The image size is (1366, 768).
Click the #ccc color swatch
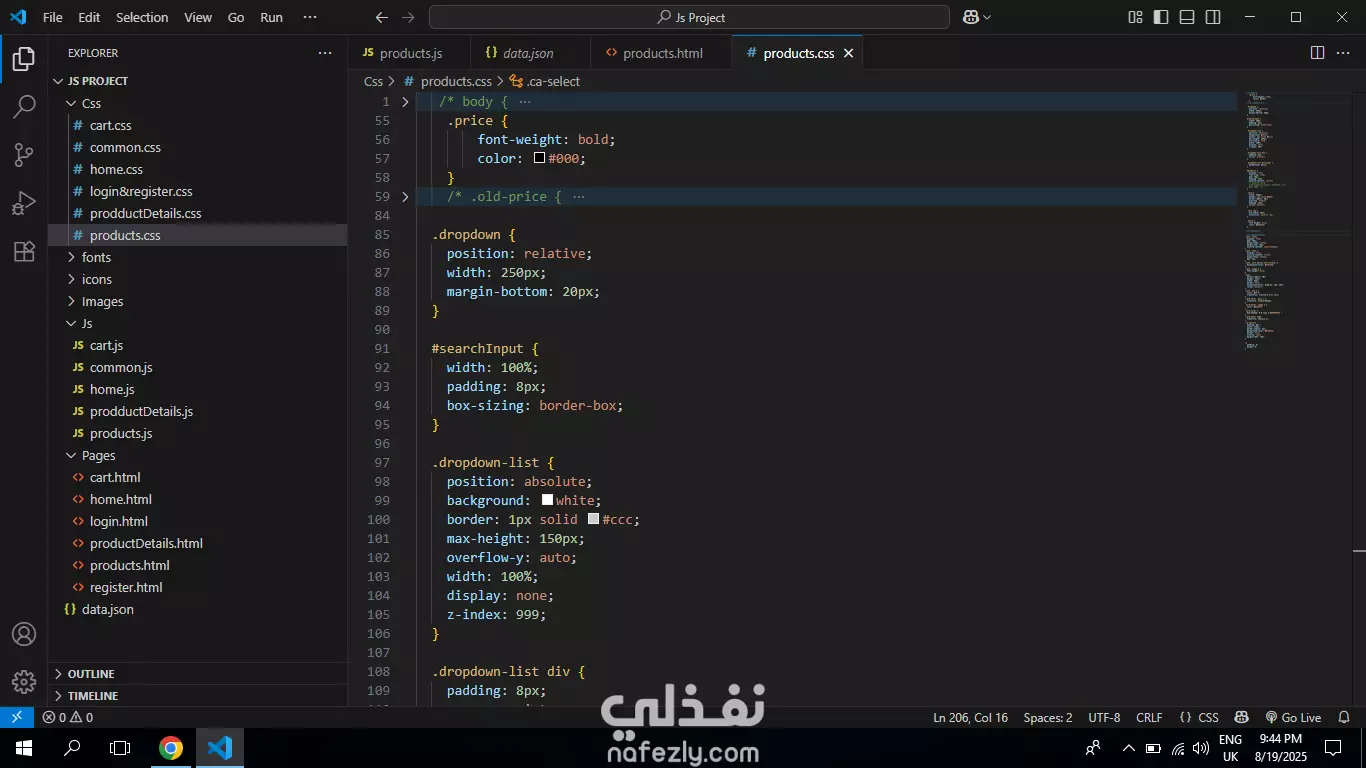pyautogui.click(x=593, y=519)
